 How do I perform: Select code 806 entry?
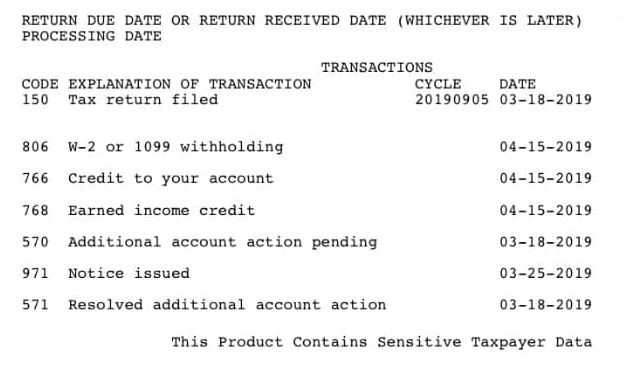click(x=35, y=147)
